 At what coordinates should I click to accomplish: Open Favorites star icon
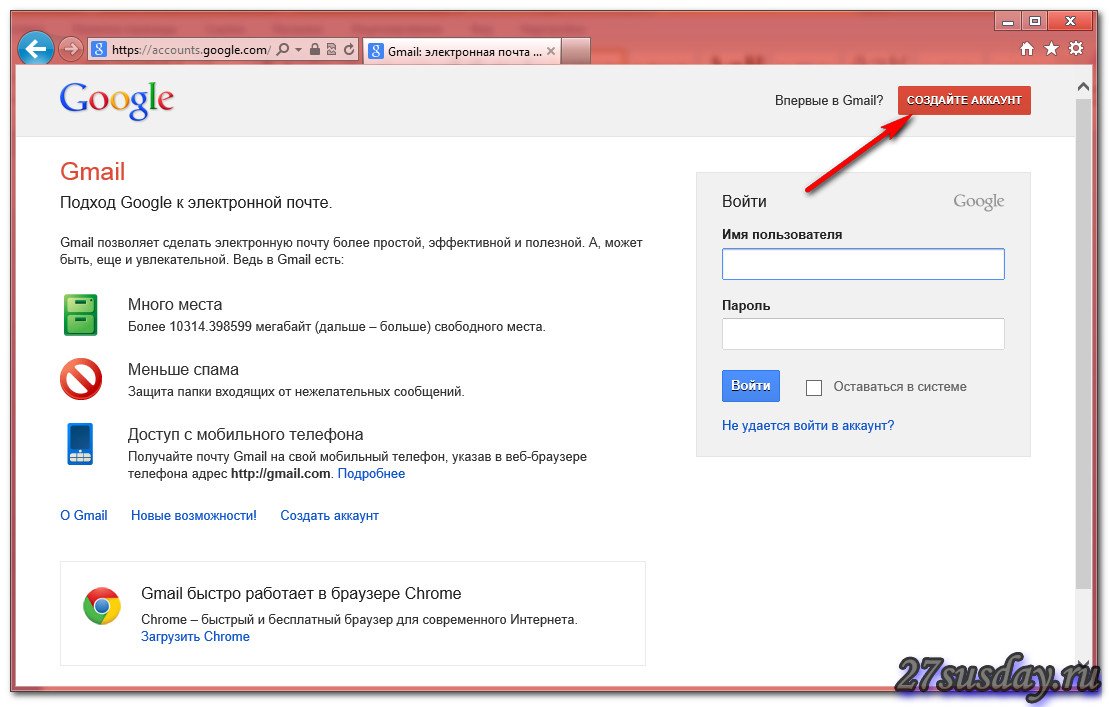click(1051, 49)
